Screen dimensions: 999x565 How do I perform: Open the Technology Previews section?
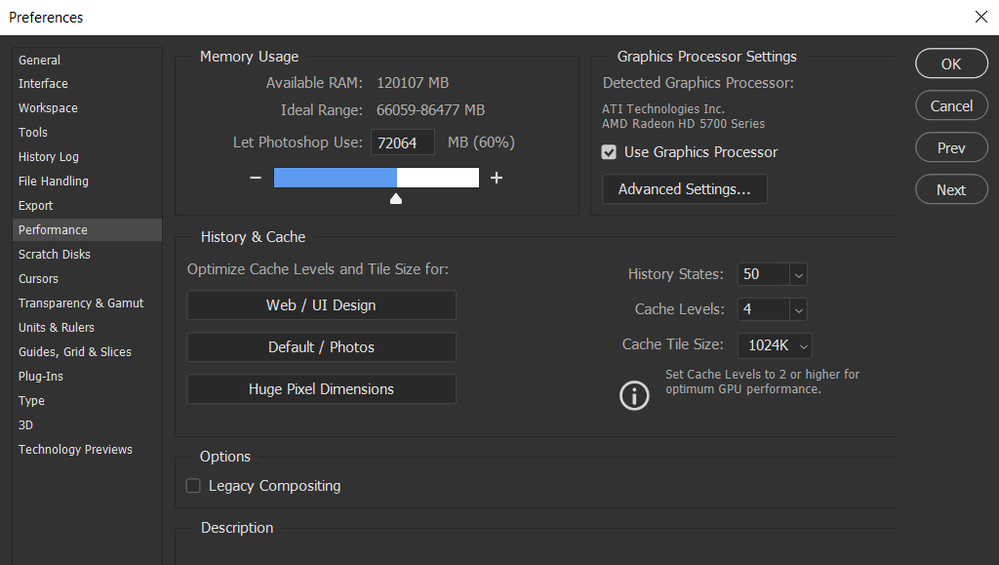(x=75, y=449)
